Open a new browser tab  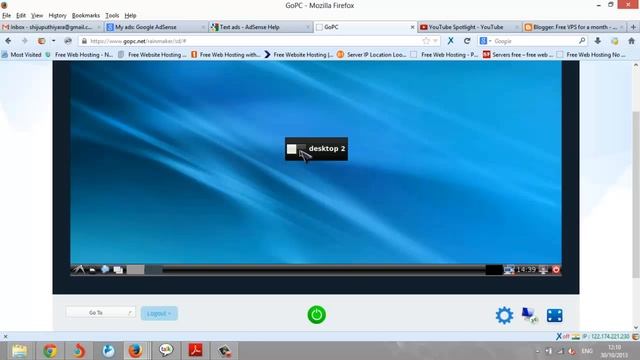coord(633,27)
